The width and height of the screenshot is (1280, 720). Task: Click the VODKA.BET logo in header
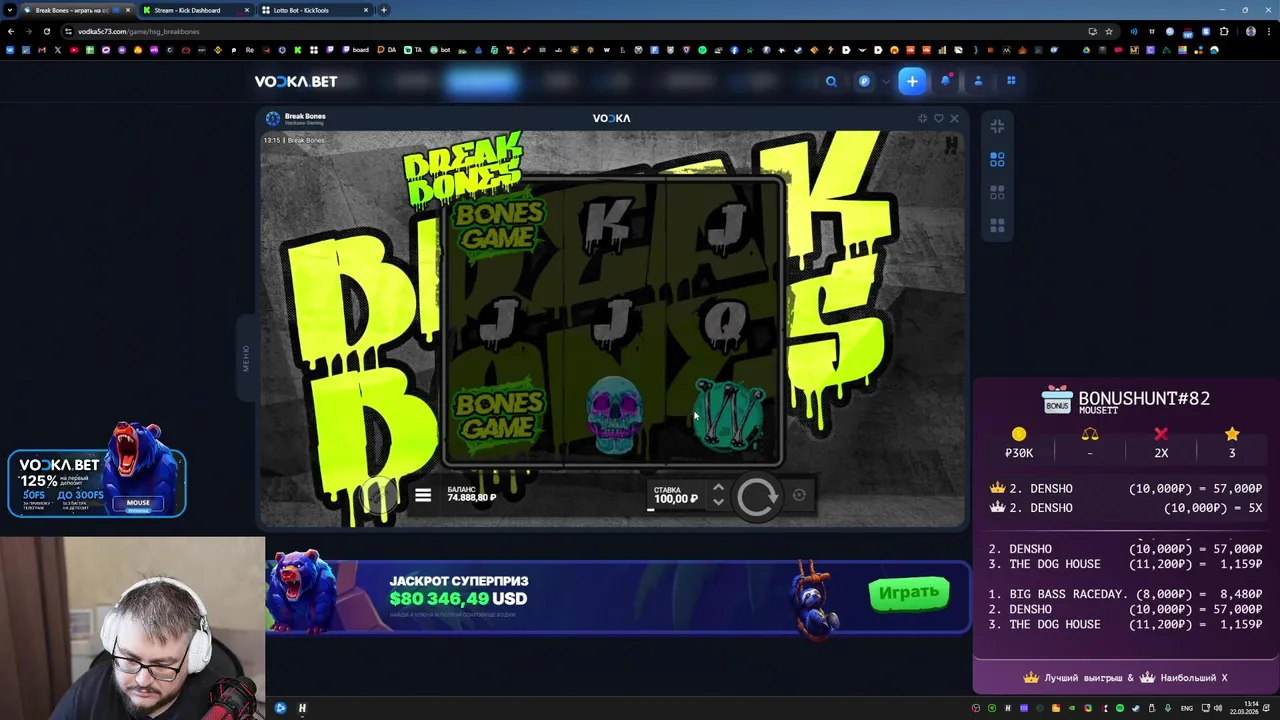point(296,82)
